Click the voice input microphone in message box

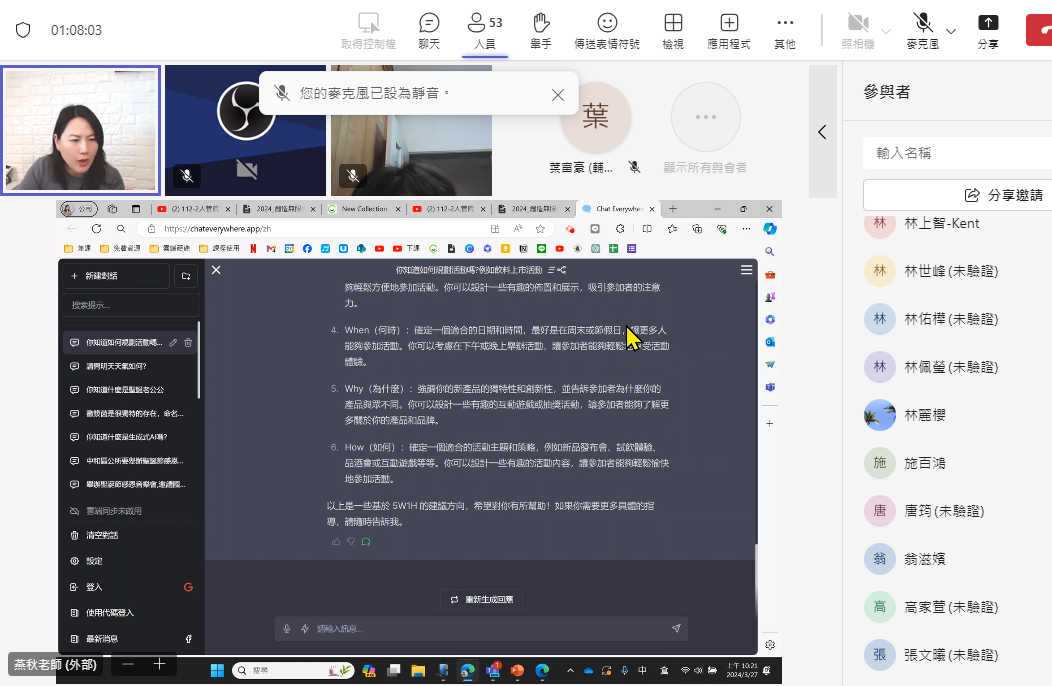coord(286,628)
